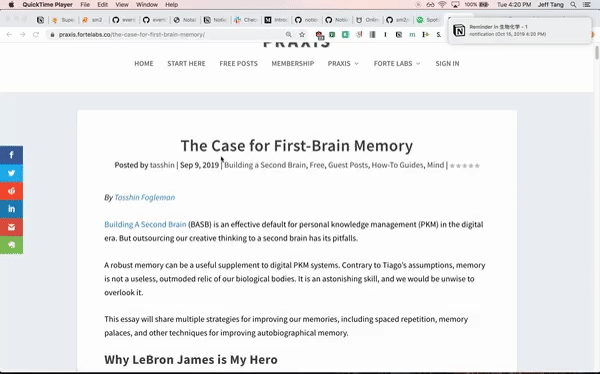This screenshot has width=600, height=374.
Task: Open the MEMBERSHIP nav link
Action: 293,64
